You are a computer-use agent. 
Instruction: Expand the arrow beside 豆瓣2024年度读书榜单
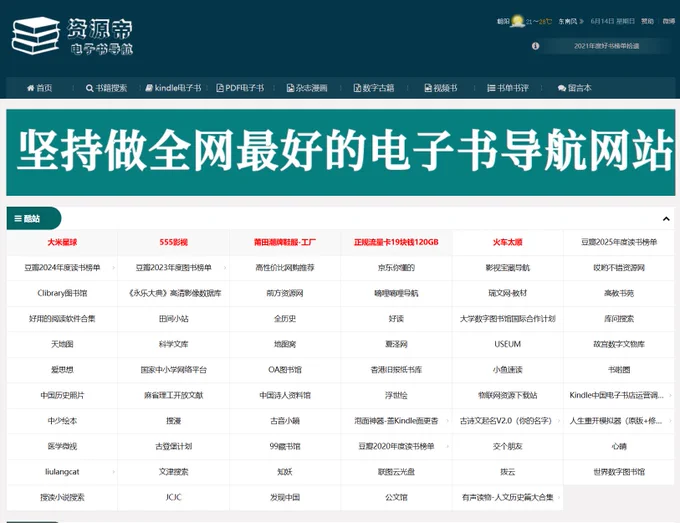click(x=114, y=268)
